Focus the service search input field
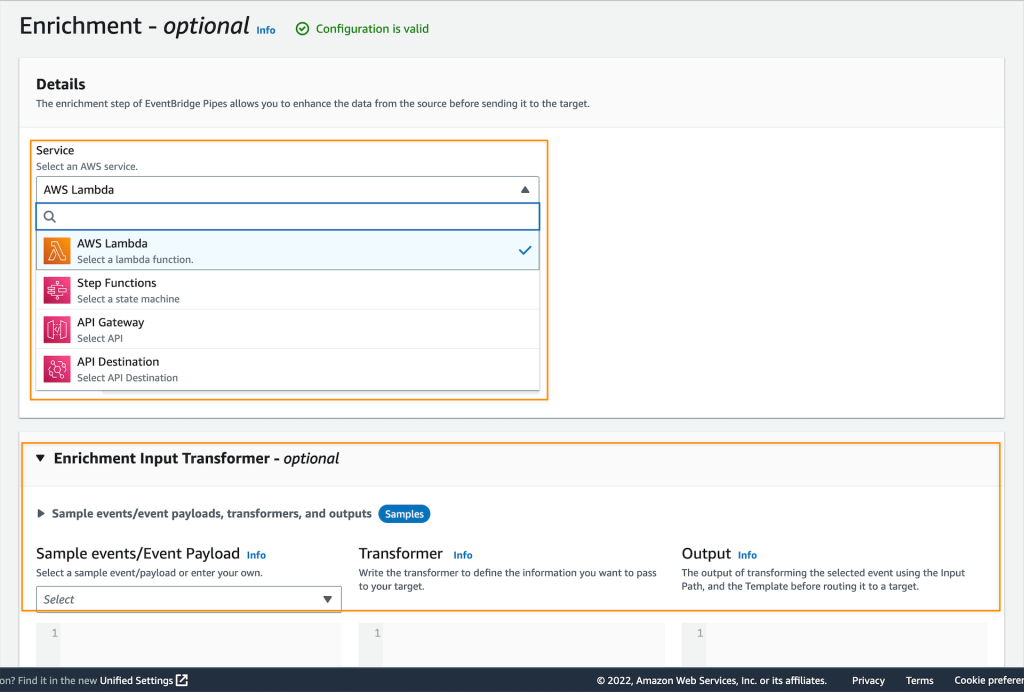The width and height of the screenshot is (1024, 692). [x=287, y=217]
